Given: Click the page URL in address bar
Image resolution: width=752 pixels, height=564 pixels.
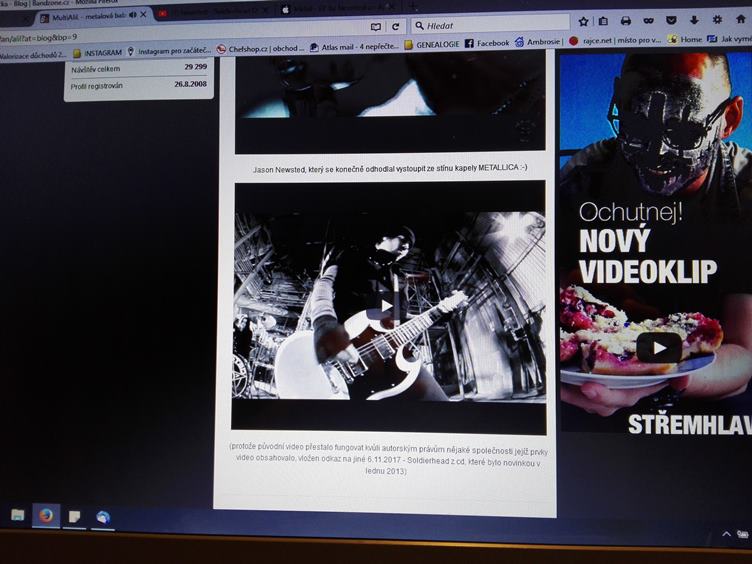Looking at the screenshot, I should point(38,37).
